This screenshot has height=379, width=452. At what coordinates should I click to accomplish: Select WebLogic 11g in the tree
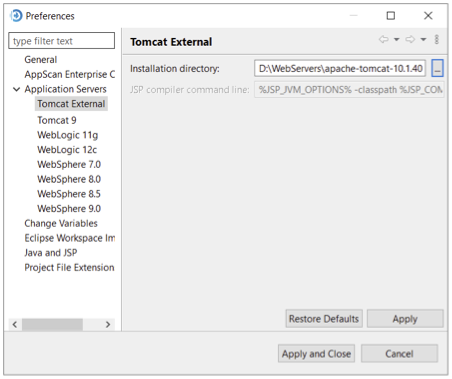point(68,135)
